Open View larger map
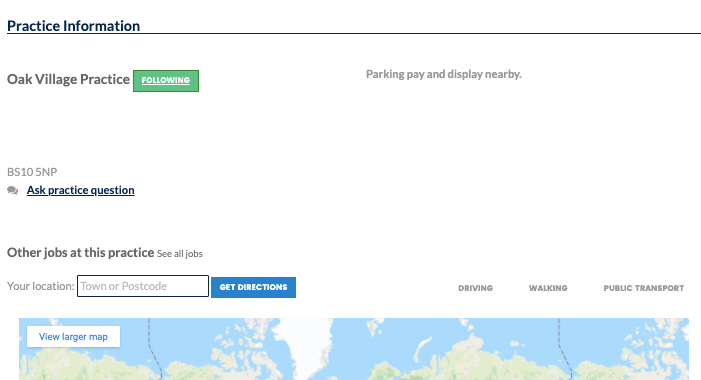The height and width of the screenshot is (380, 701). click(73, 337)
